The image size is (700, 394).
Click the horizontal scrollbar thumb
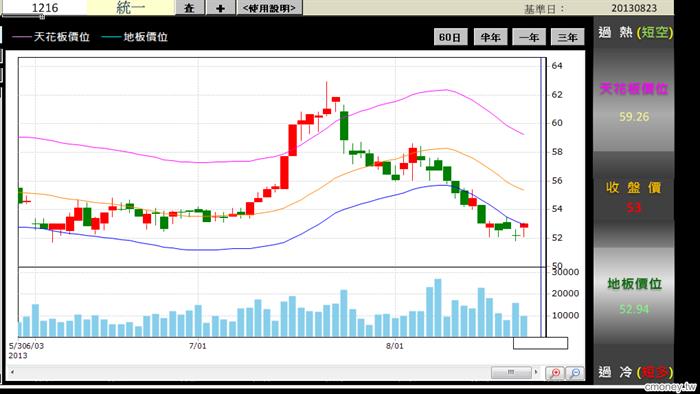click(511, 372)
